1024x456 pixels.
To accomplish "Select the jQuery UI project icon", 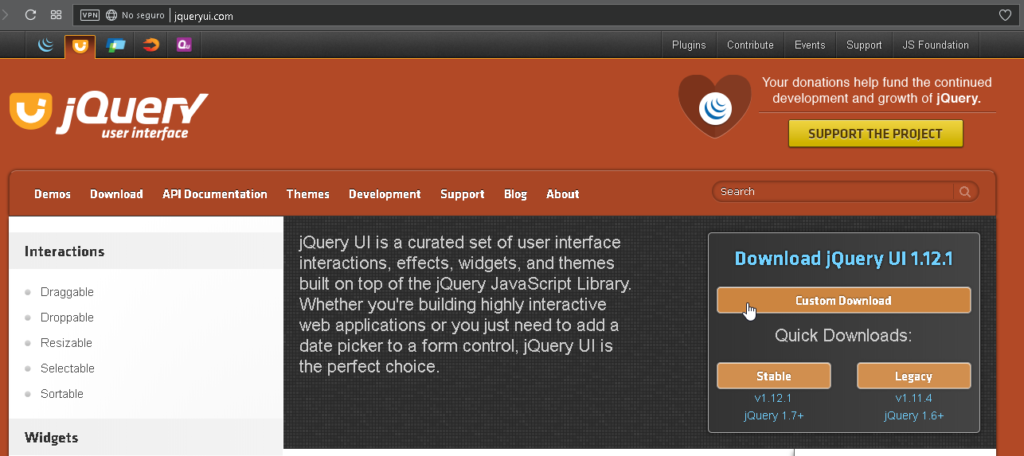I will pyautogui.click(x=80, y=46).
